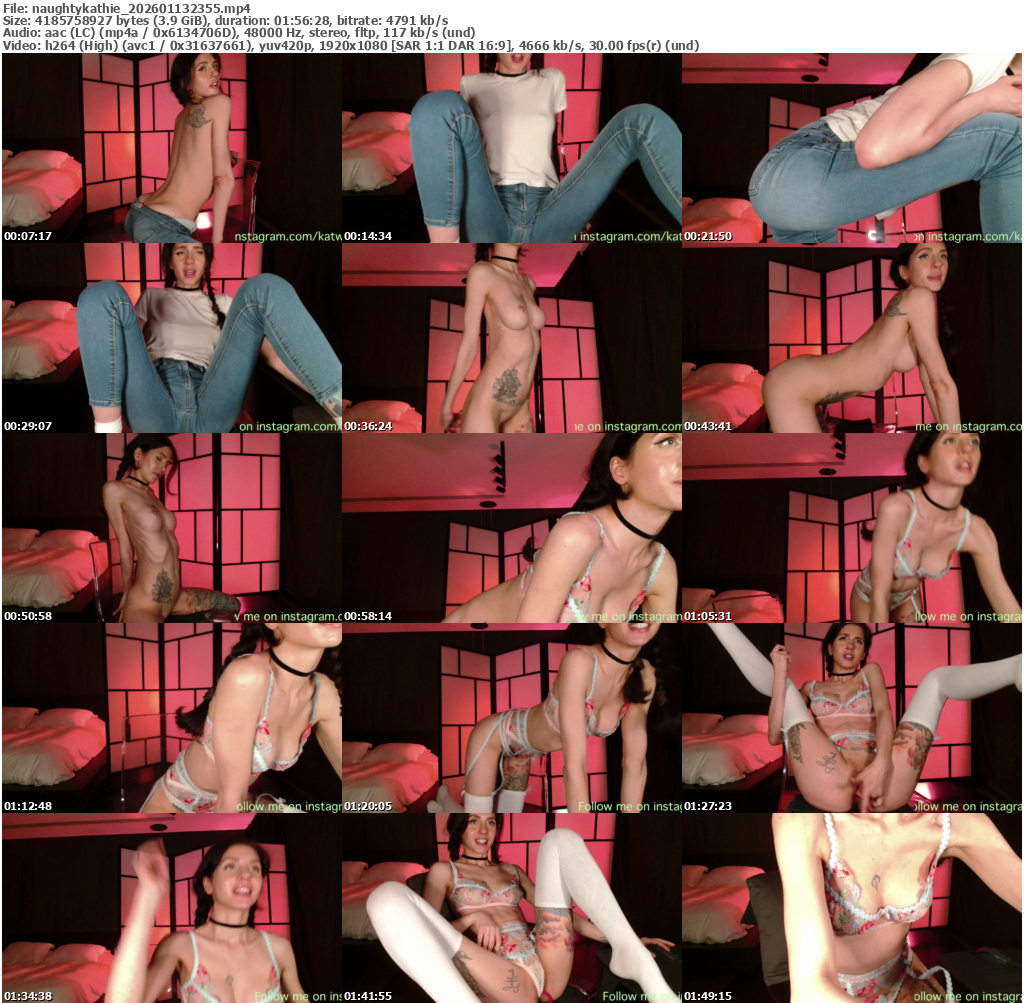Open the frame timestamped 00:43:41

[x=851, y=338]
